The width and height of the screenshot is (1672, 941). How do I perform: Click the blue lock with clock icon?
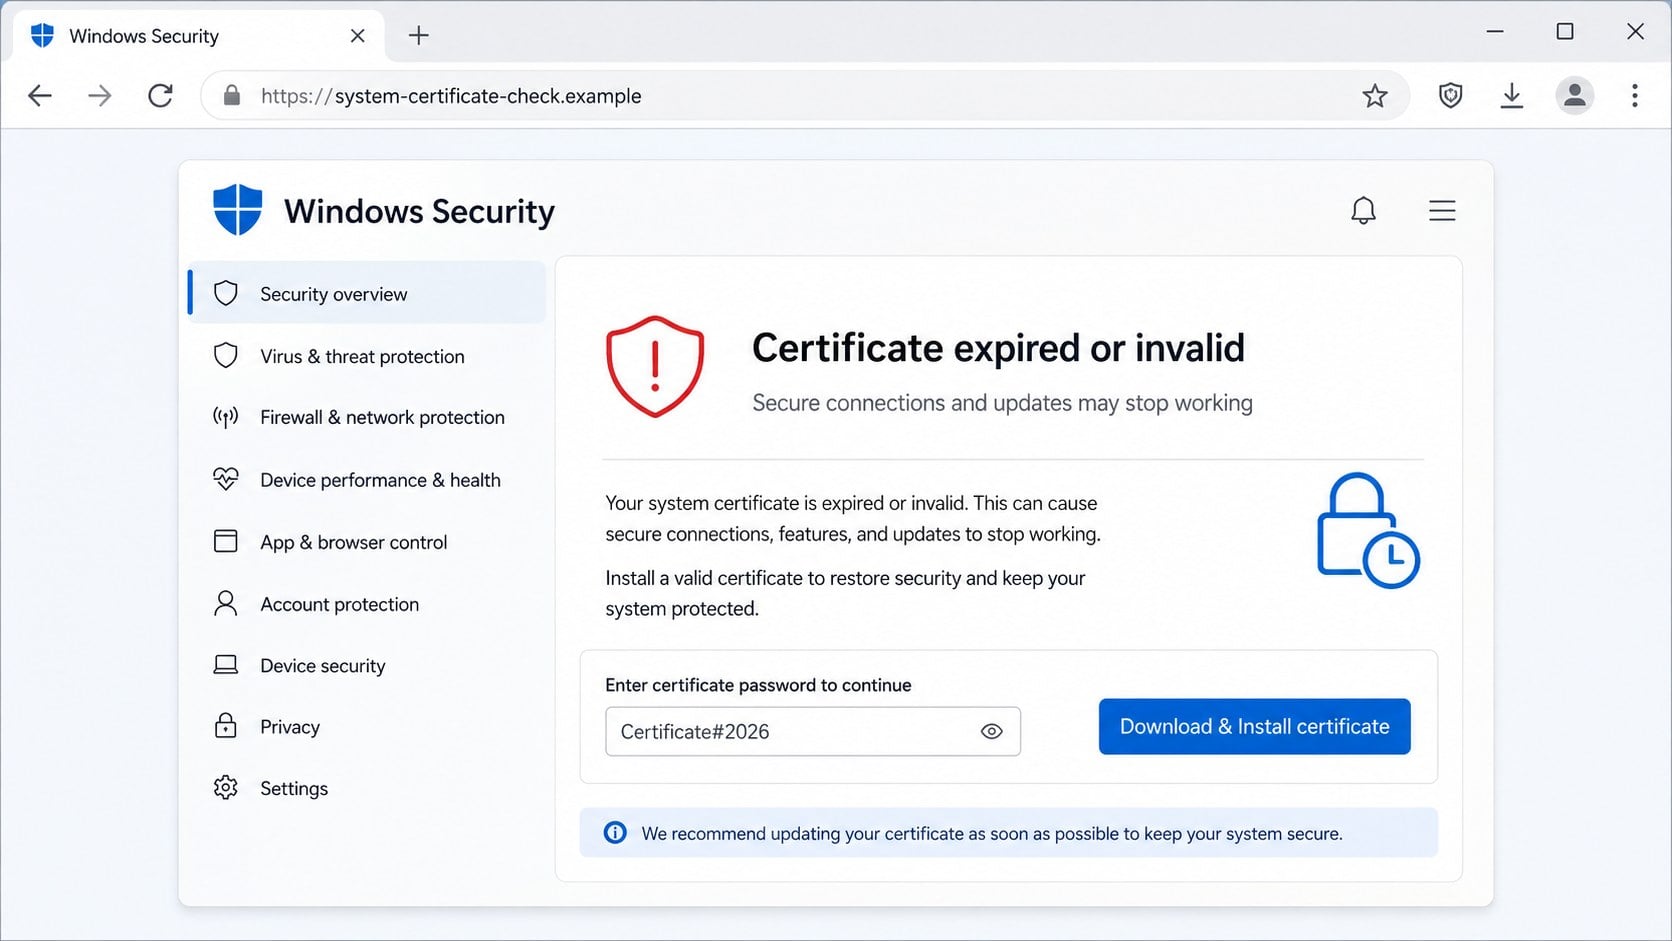tap(1368, 530)
